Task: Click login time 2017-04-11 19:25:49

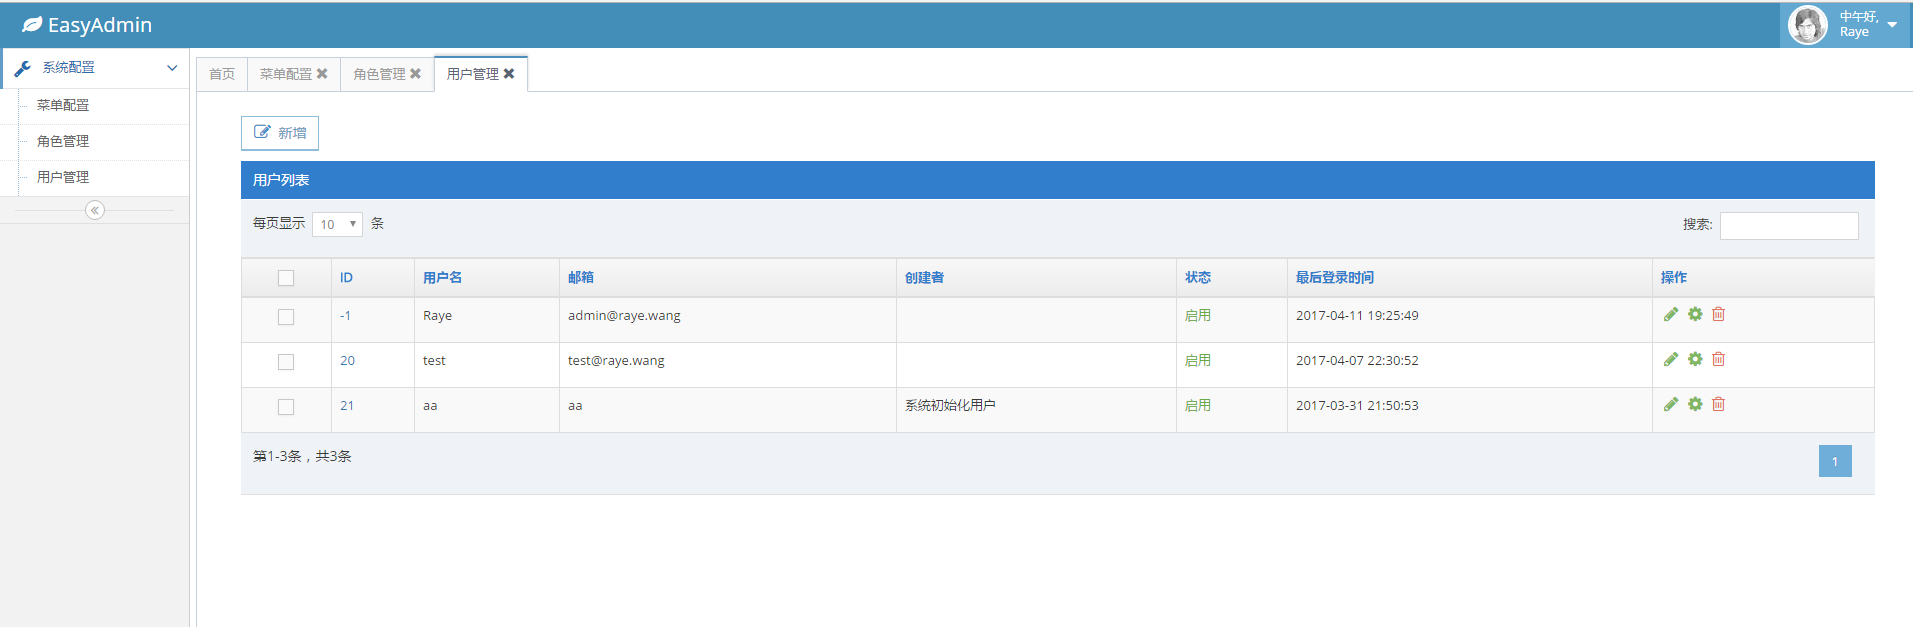Action: click(x=1357, y=316)
